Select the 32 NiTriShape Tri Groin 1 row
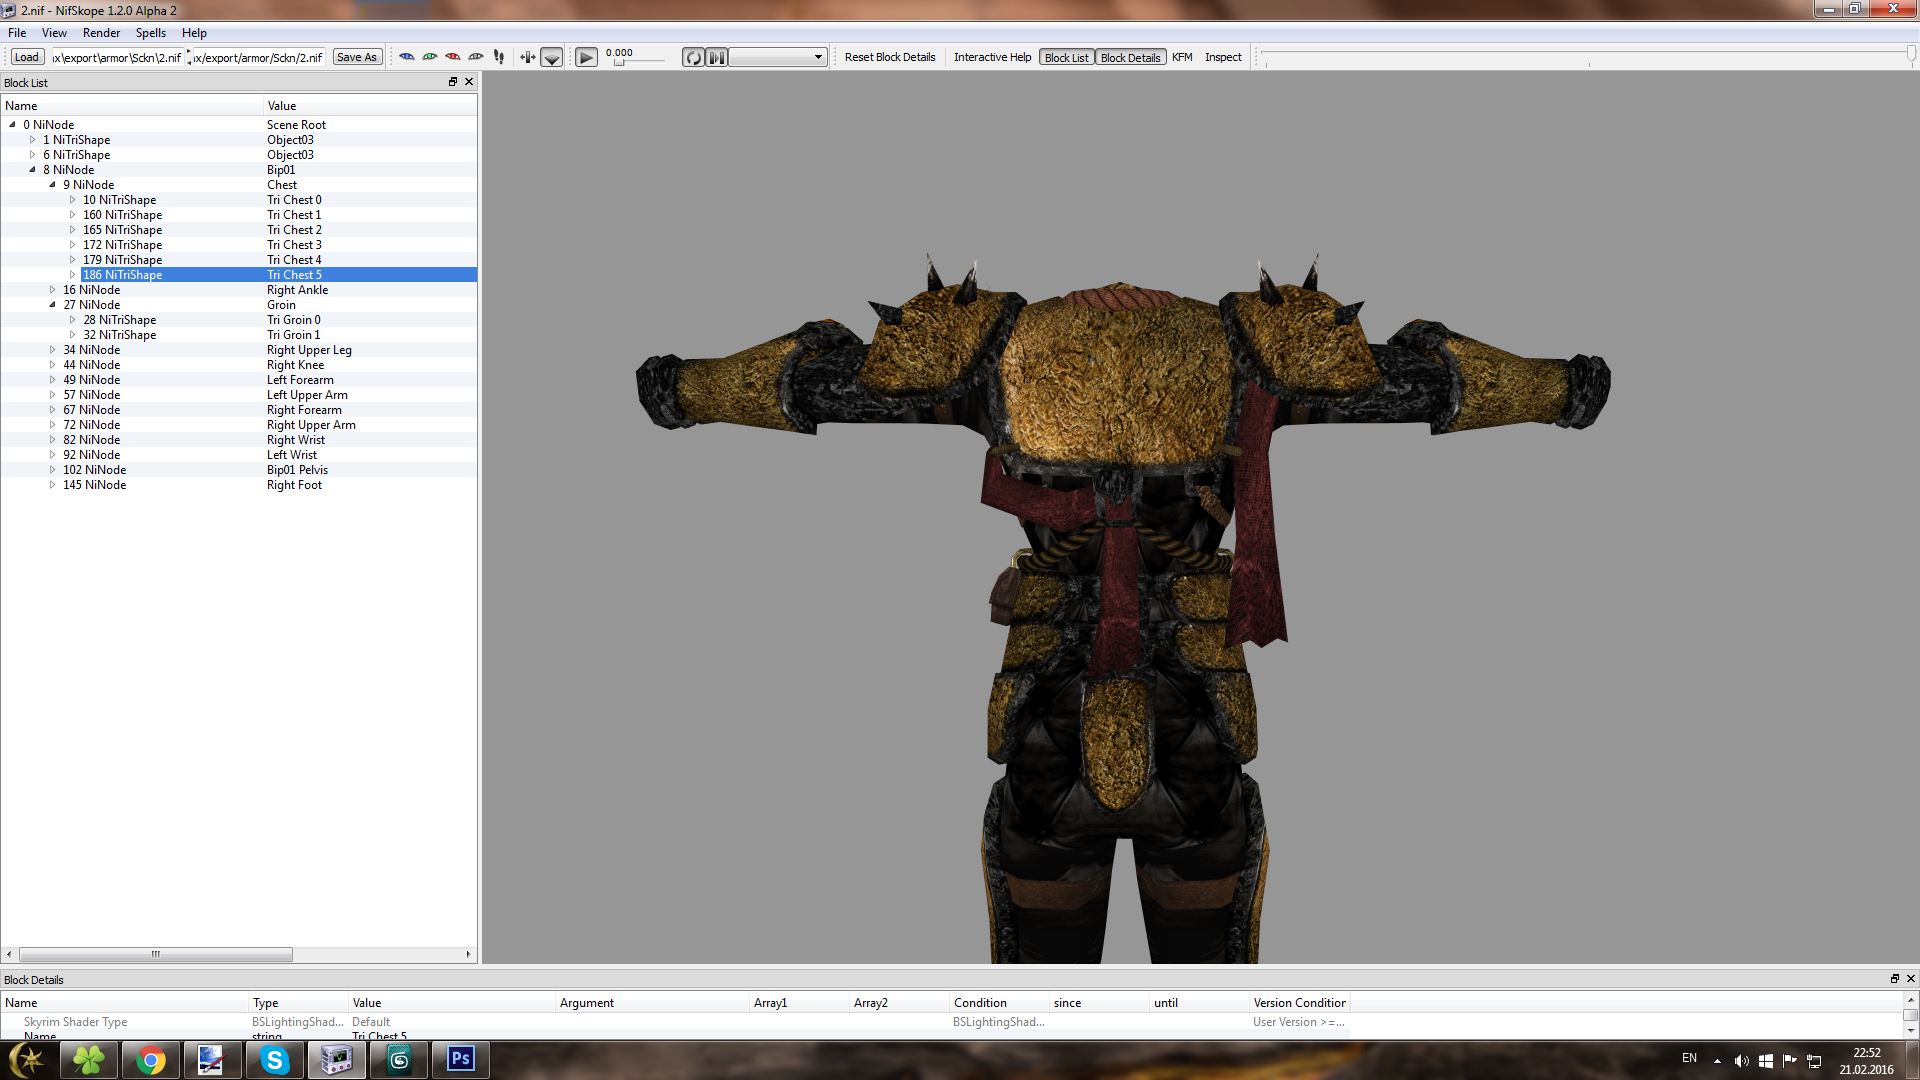This screenshot has width=1920, height=1080. [x=239, y=335]
